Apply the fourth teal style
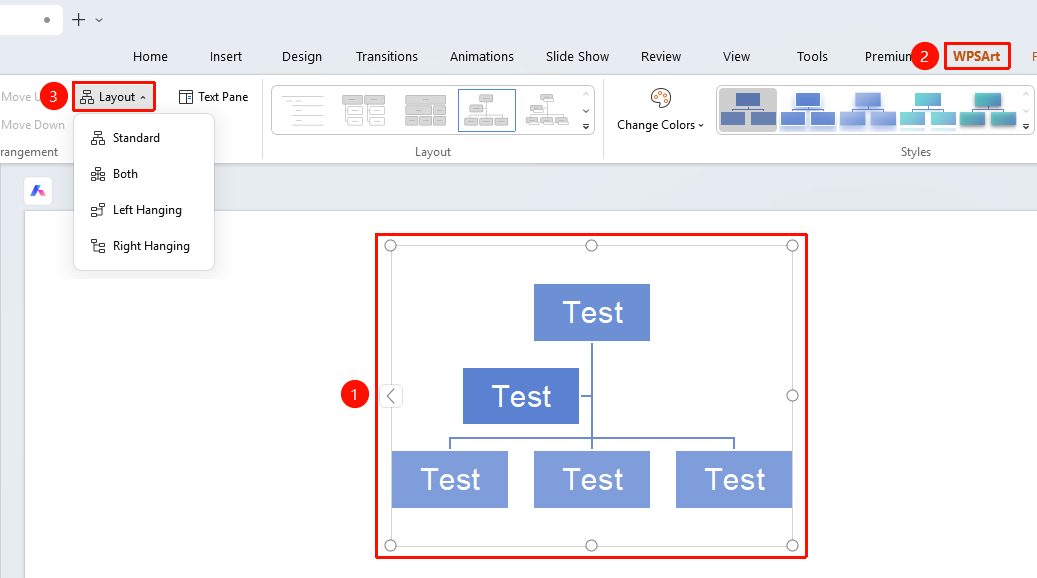The height and width of the screenshot is (578, 1037). coord(928,110)
